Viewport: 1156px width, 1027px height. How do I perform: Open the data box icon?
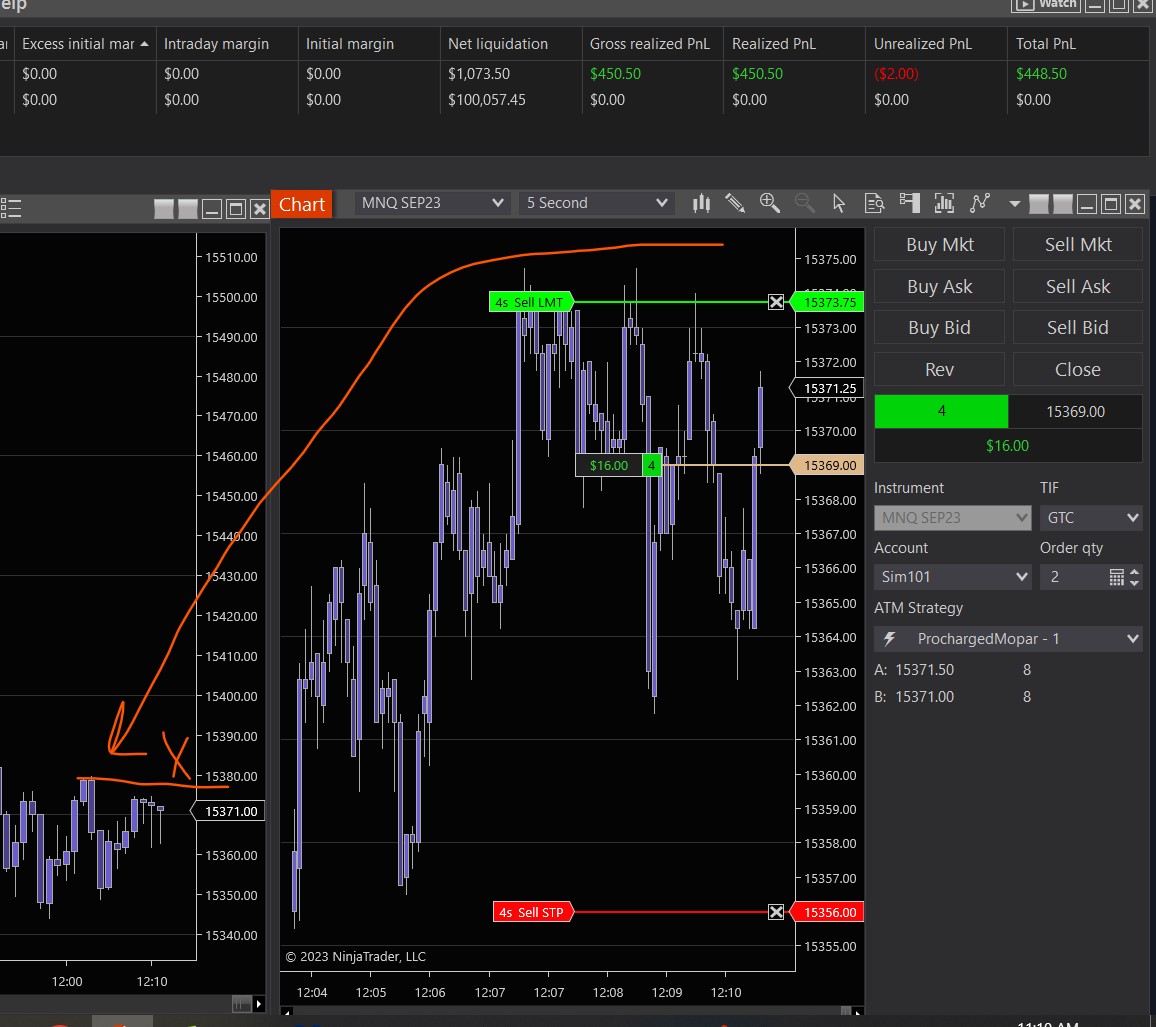[x=874, y=203]
